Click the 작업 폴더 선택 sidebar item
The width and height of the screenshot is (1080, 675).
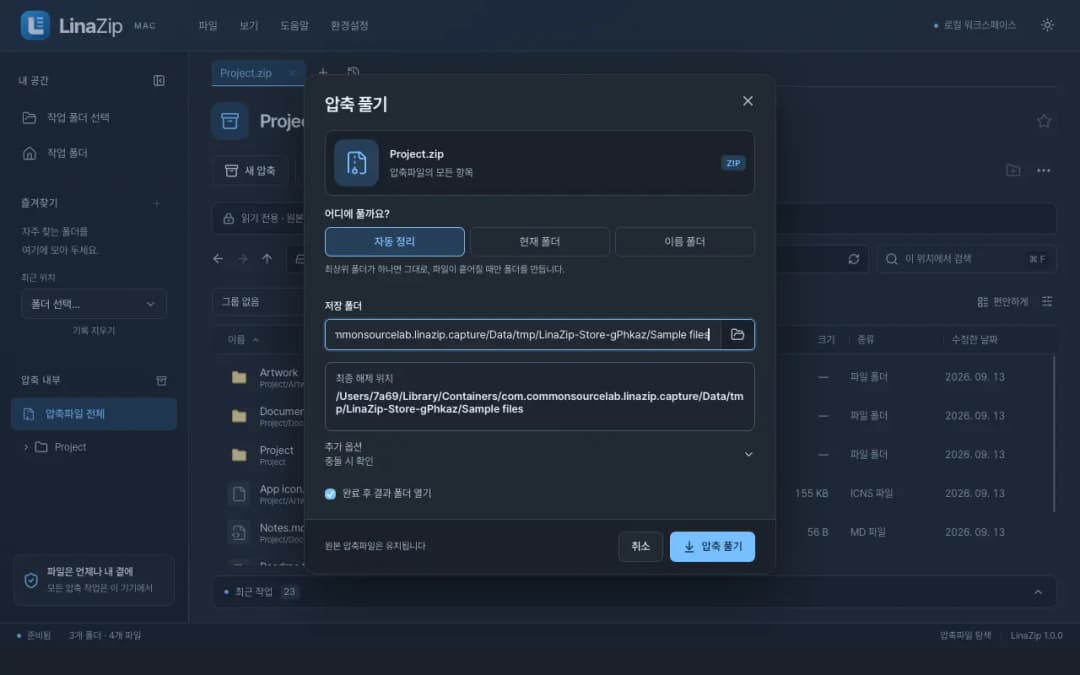click(94, 118)
